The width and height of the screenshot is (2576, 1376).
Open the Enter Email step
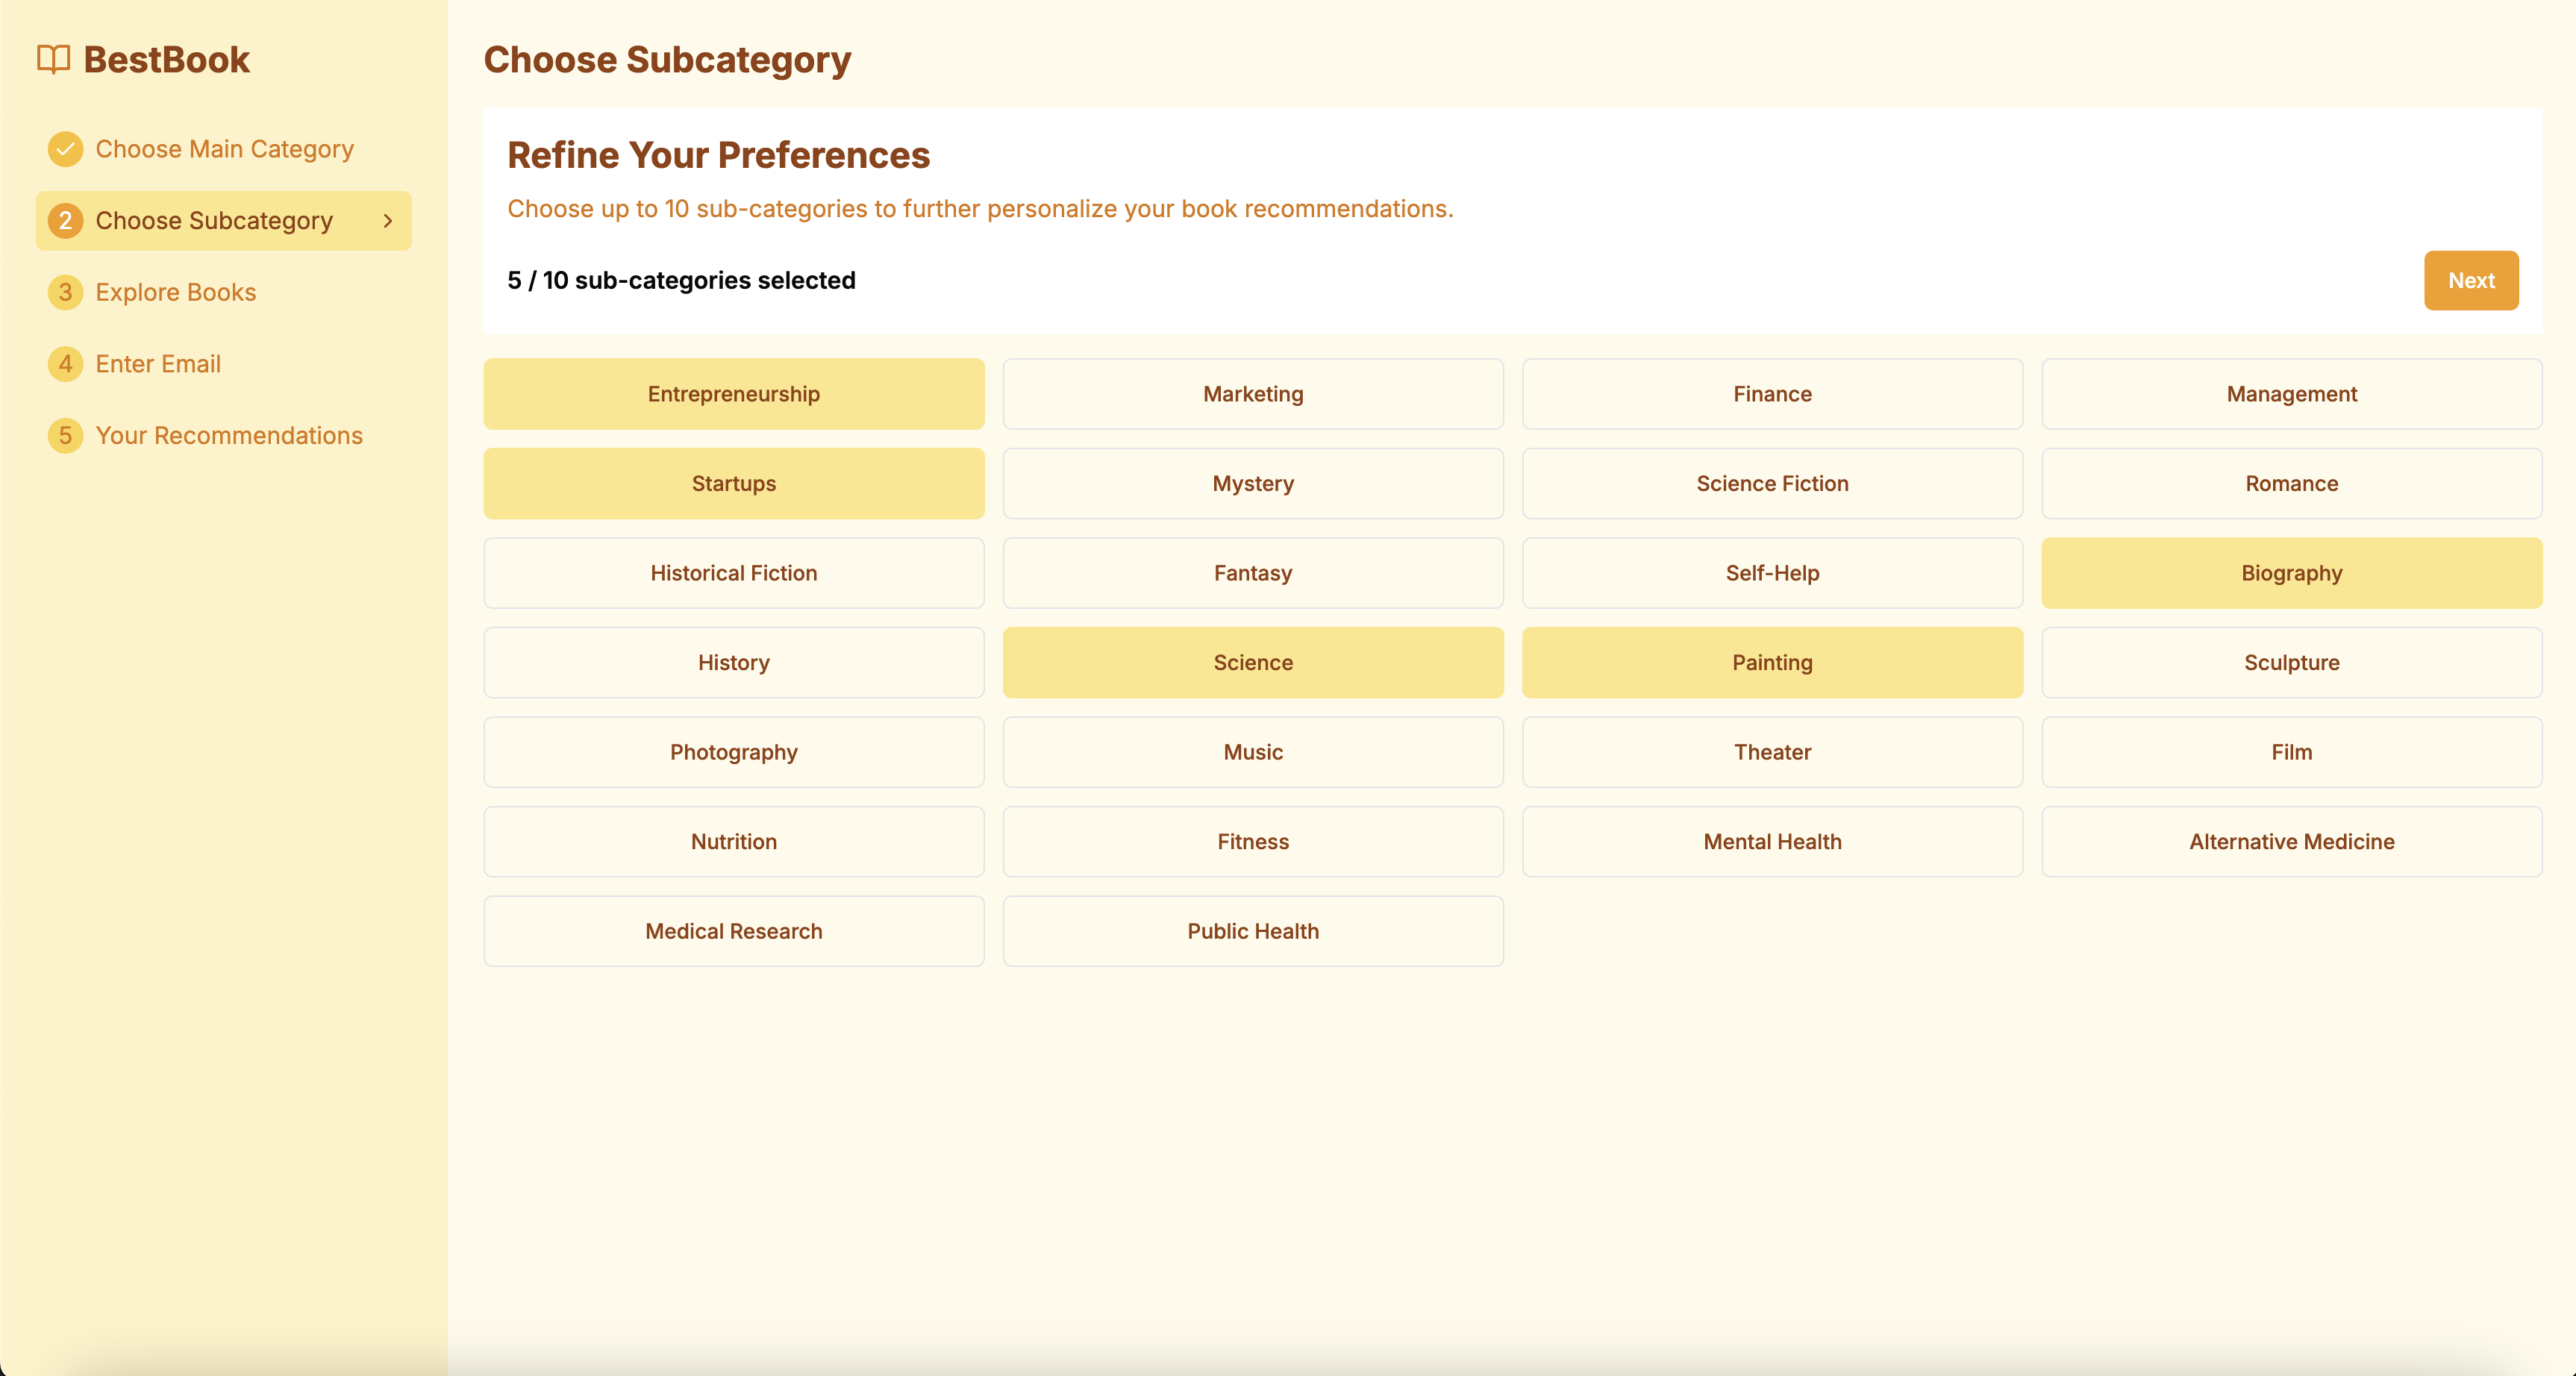pos(158,364)
